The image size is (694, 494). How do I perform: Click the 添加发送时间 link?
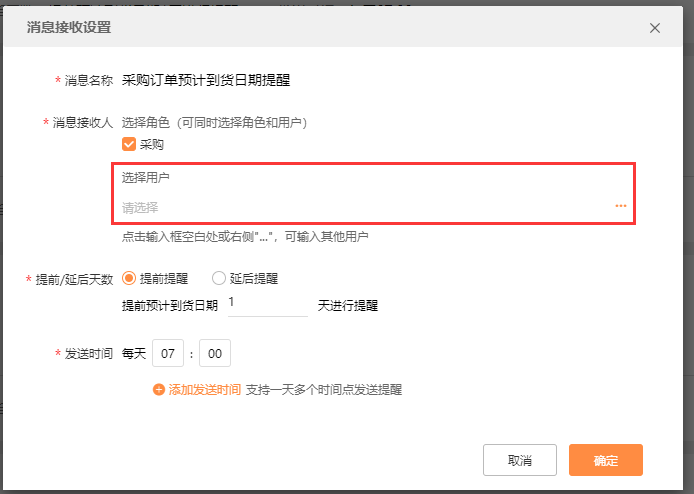[204, 390]
